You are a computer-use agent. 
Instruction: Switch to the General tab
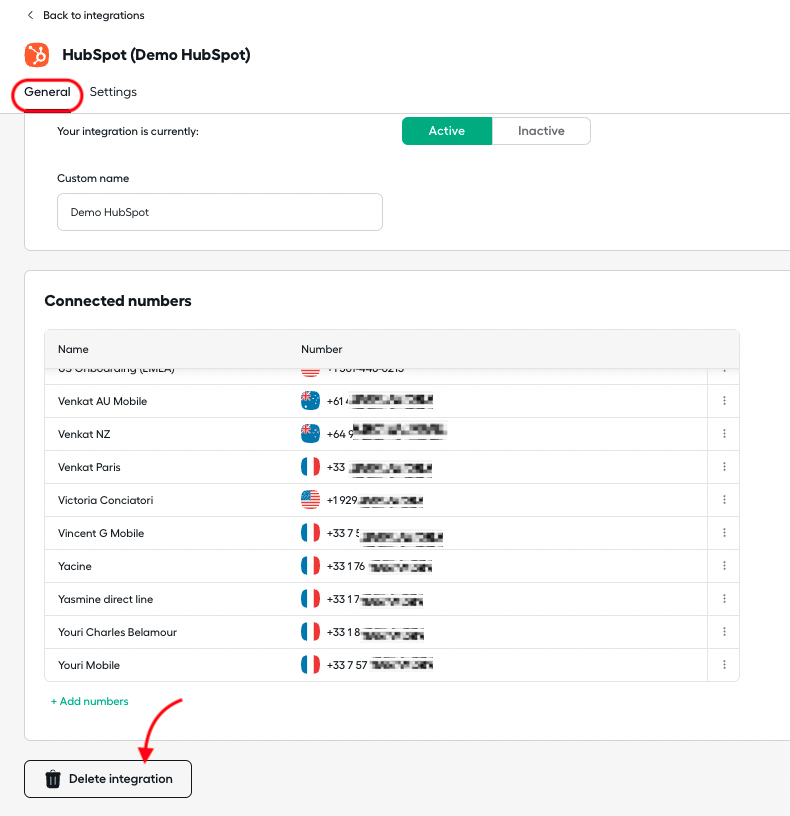tap(47, 92)
